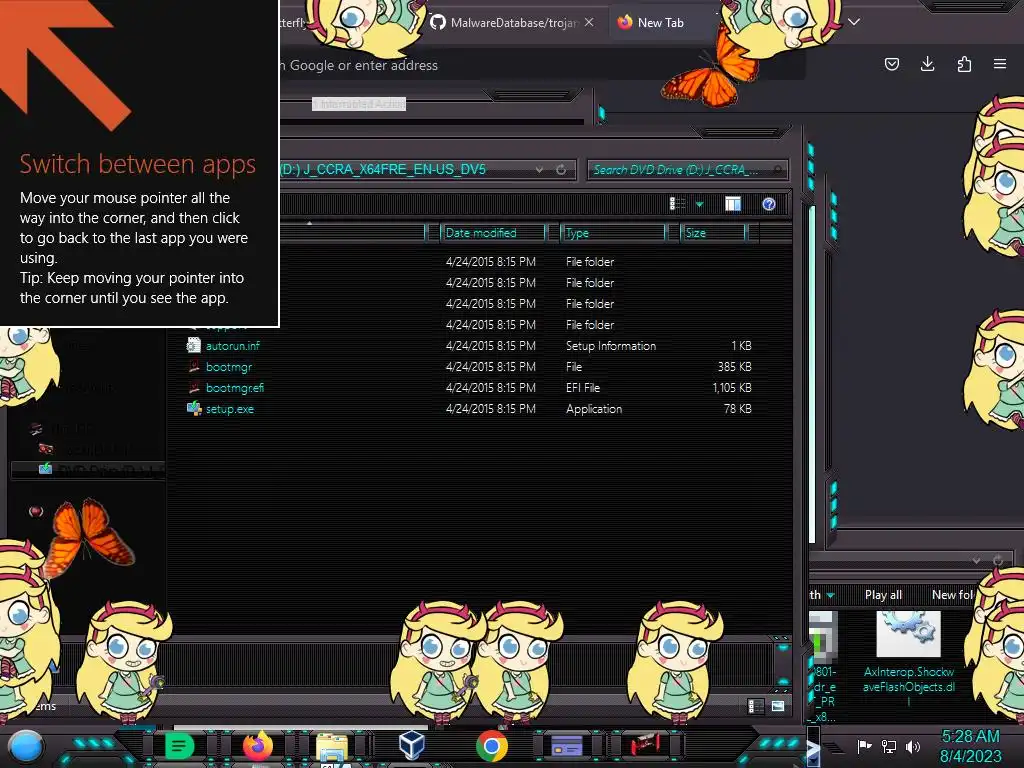The image size is (1024, 768).
Task: Click the Action Center flag tray icon
Action: pyautogui.click(x=864, y=746)
